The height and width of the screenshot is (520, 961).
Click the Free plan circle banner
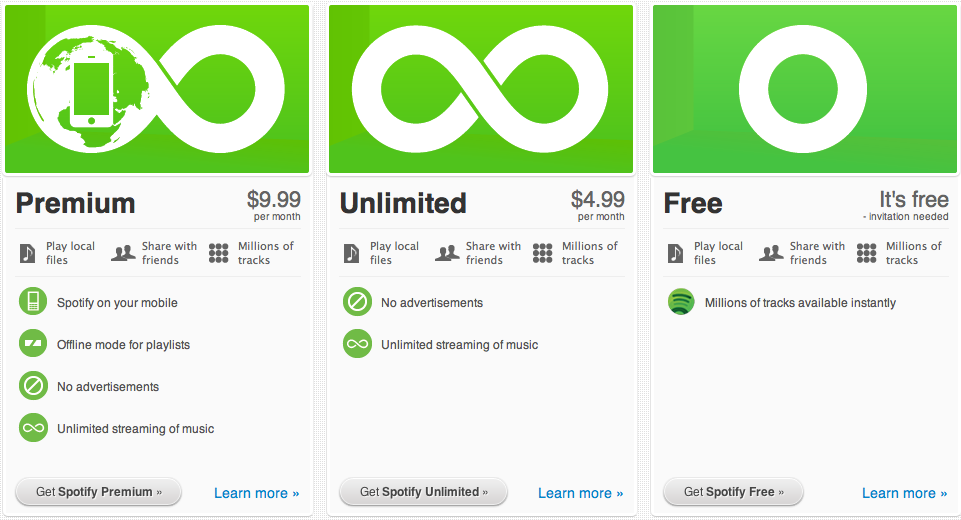[805, 89]
